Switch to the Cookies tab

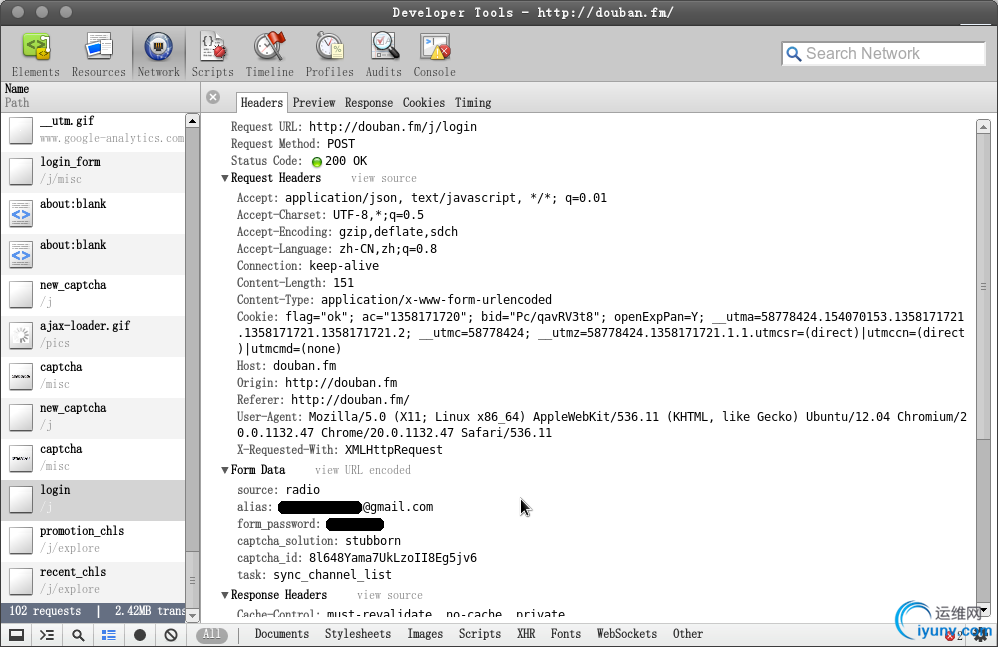point(423,102)
